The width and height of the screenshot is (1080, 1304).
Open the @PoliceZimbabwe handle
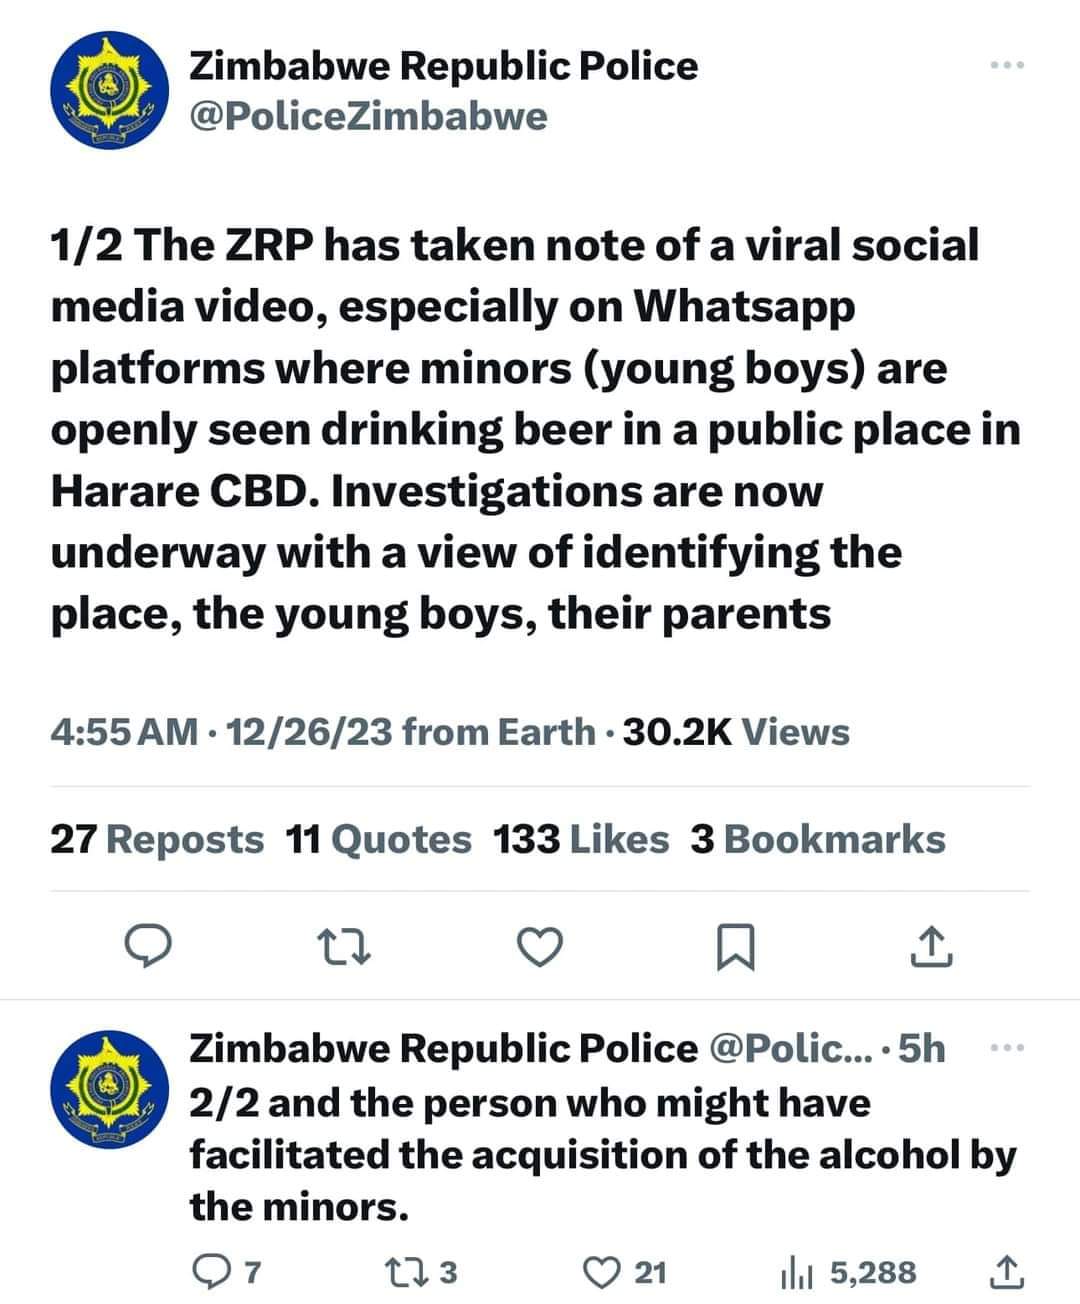tap(369, 116)
